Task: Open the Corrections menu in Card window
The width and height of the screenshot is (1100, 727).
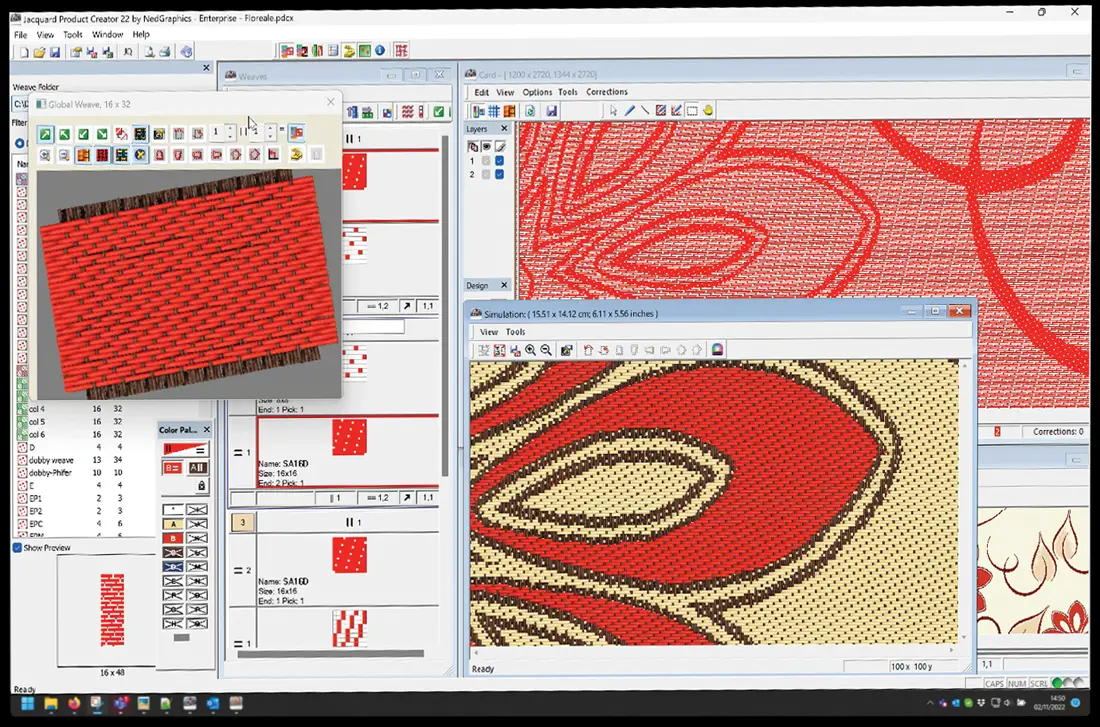Action: [x=607, y=92]
